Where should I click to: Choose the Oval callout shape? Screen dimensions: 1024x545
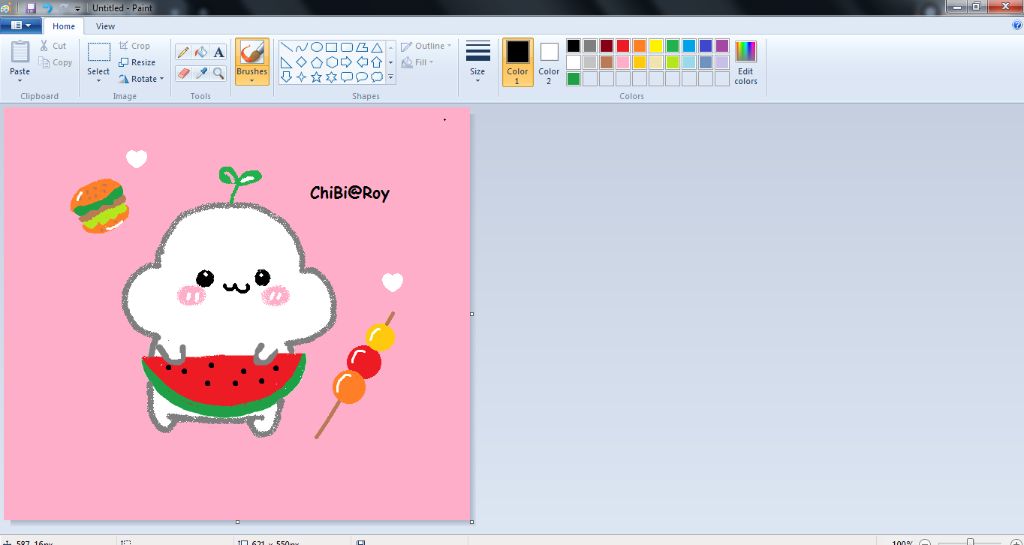361,77
